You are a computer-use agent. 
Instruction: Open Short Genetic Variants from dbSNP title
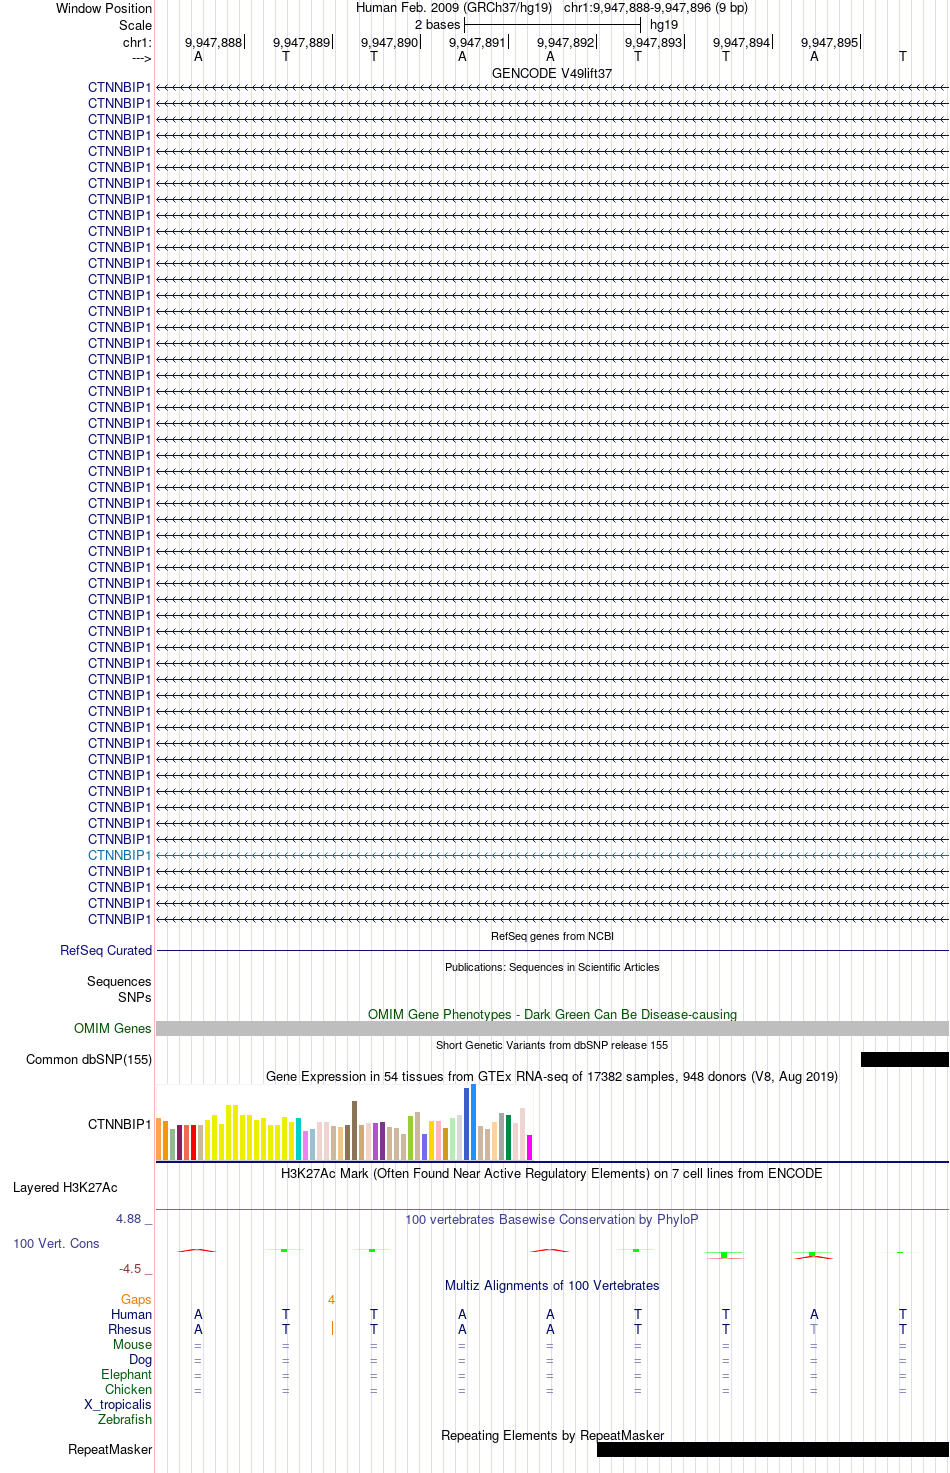pyautogui.click(x=552, y=1046)
